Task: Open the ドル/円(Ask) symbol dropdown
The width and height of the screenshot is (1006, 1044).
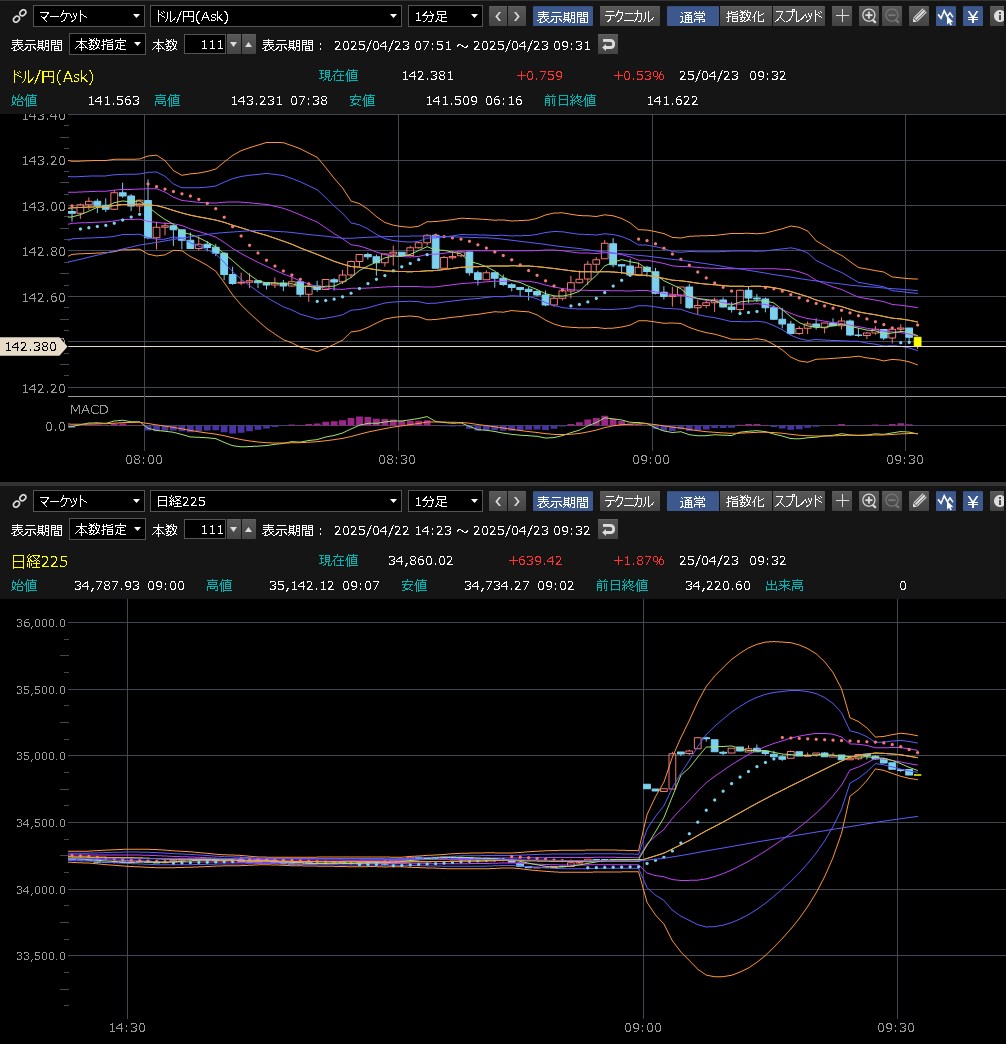Action: [276, 16]
